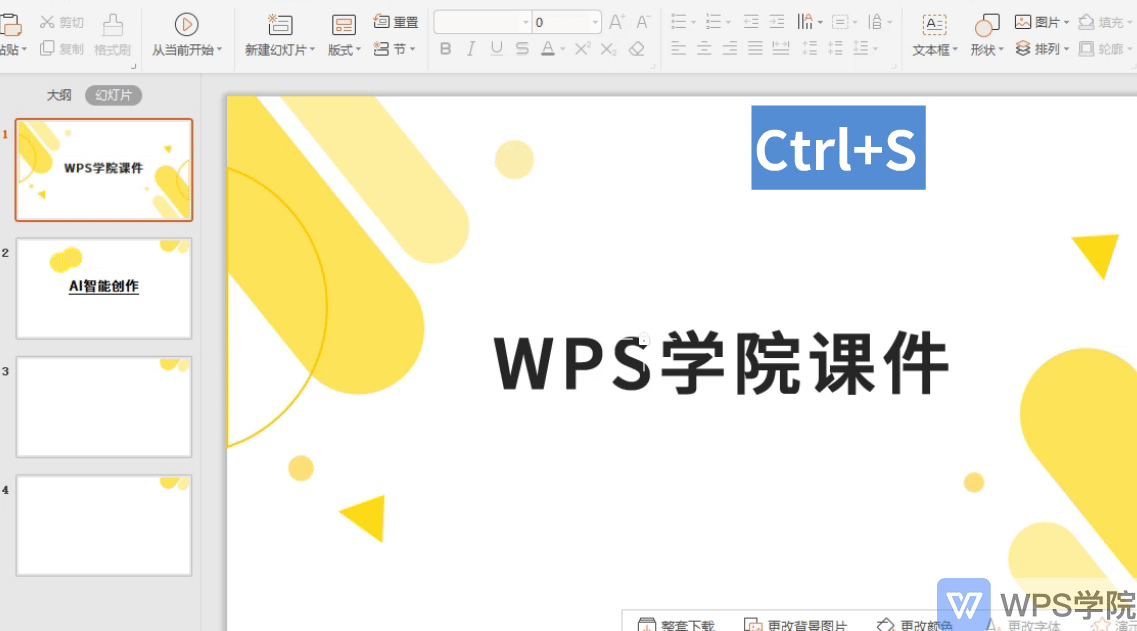The height and width of the screenshot is (631, 1137).
Task: Open the 从当前开始 dropdown arrow
Action: click(219, 49)
